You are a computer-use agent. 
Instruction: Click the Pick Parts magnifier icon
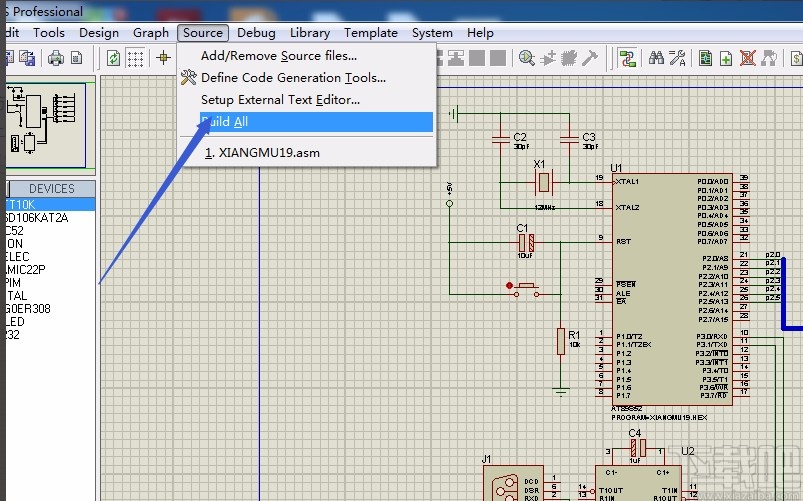pyautogui.click(x=526, y=58)
